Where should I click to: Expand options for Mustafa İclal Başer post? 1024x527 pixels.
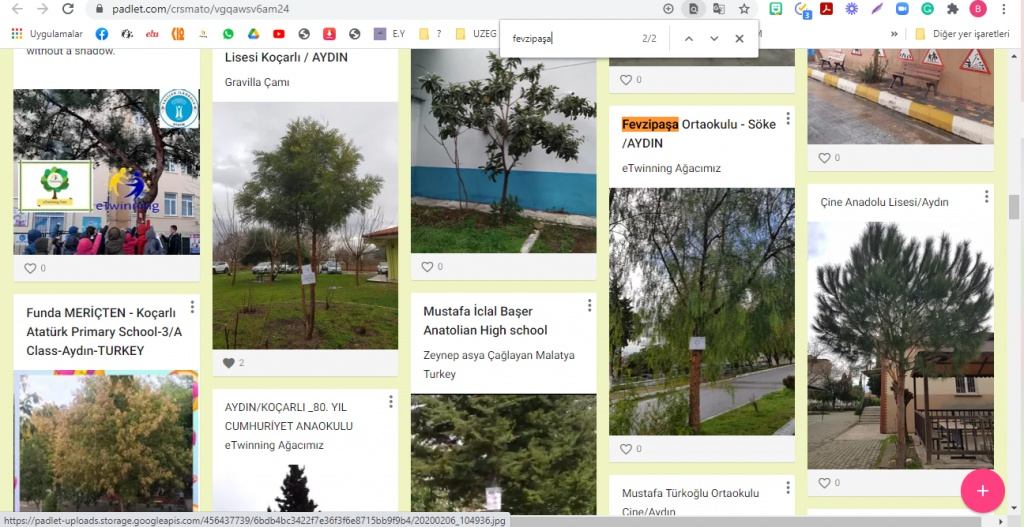tap(589, 306)
